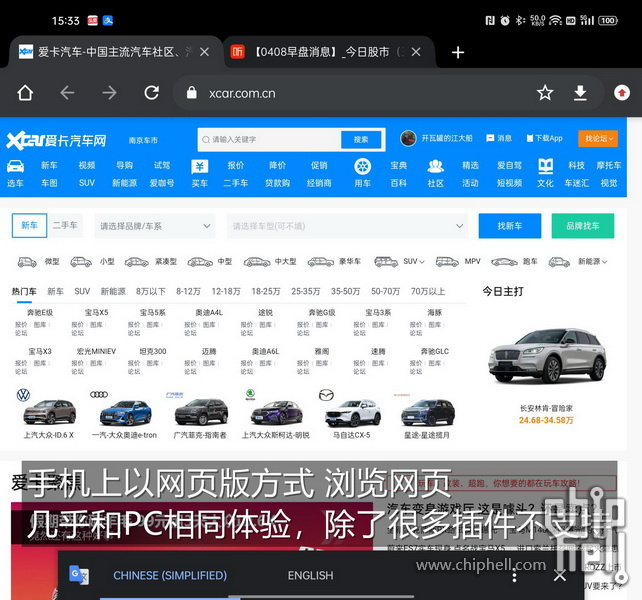
Task: Click the blue 搜索 button
Action: tap(361, 140)
